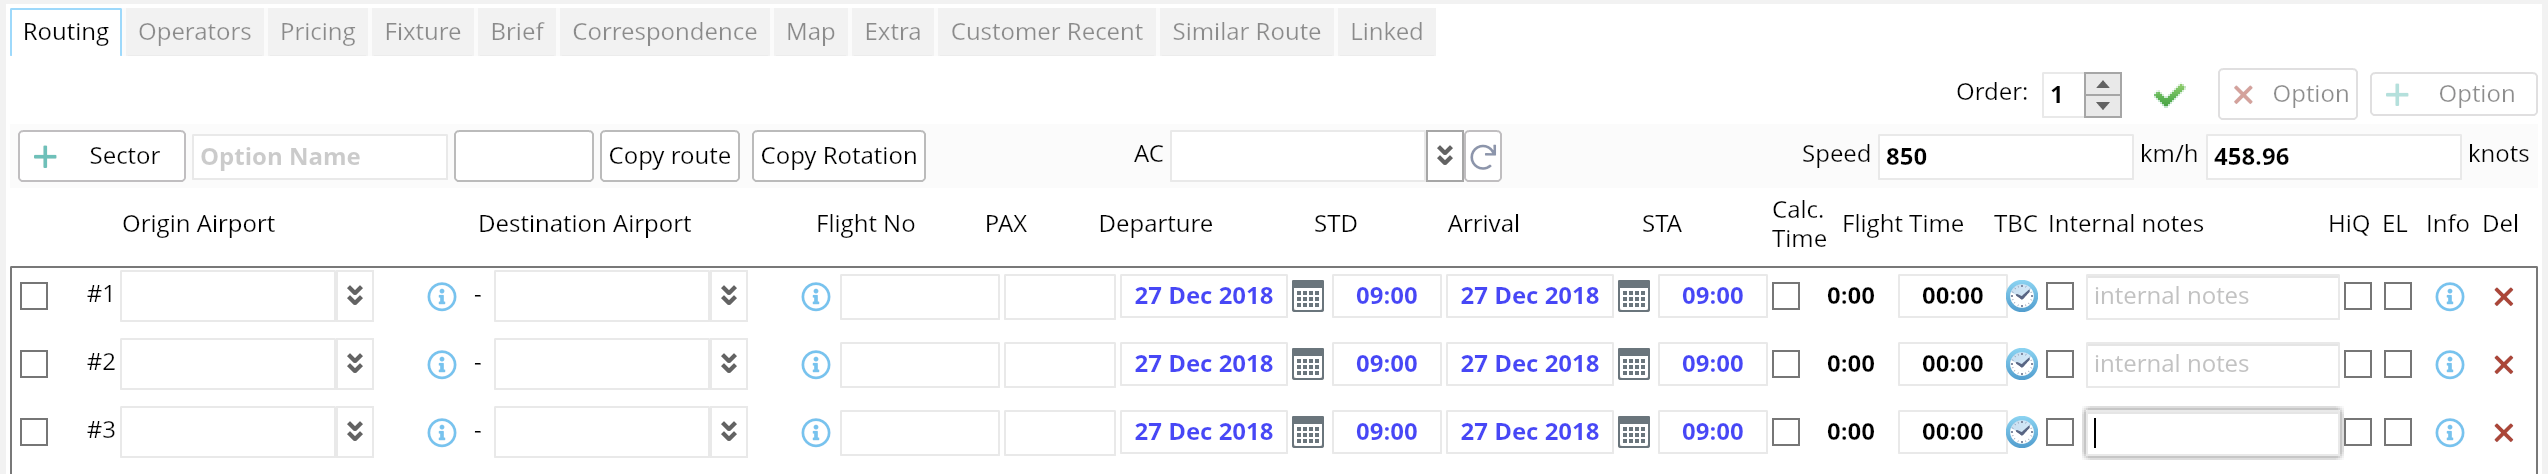Expand Origin Airport dropdown for sector #1
This screenshot has height=474, width=2548.
click(355, 296)
